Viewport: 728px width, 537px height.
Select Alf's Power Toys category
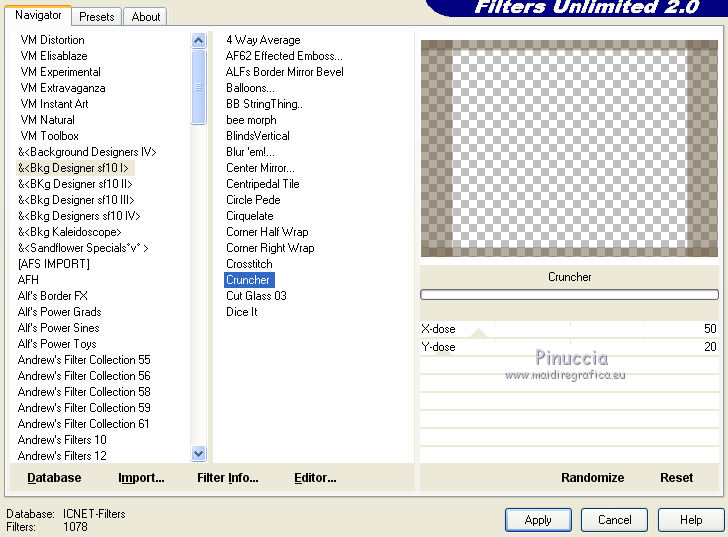pyautogui.click(x=57, y=344)
